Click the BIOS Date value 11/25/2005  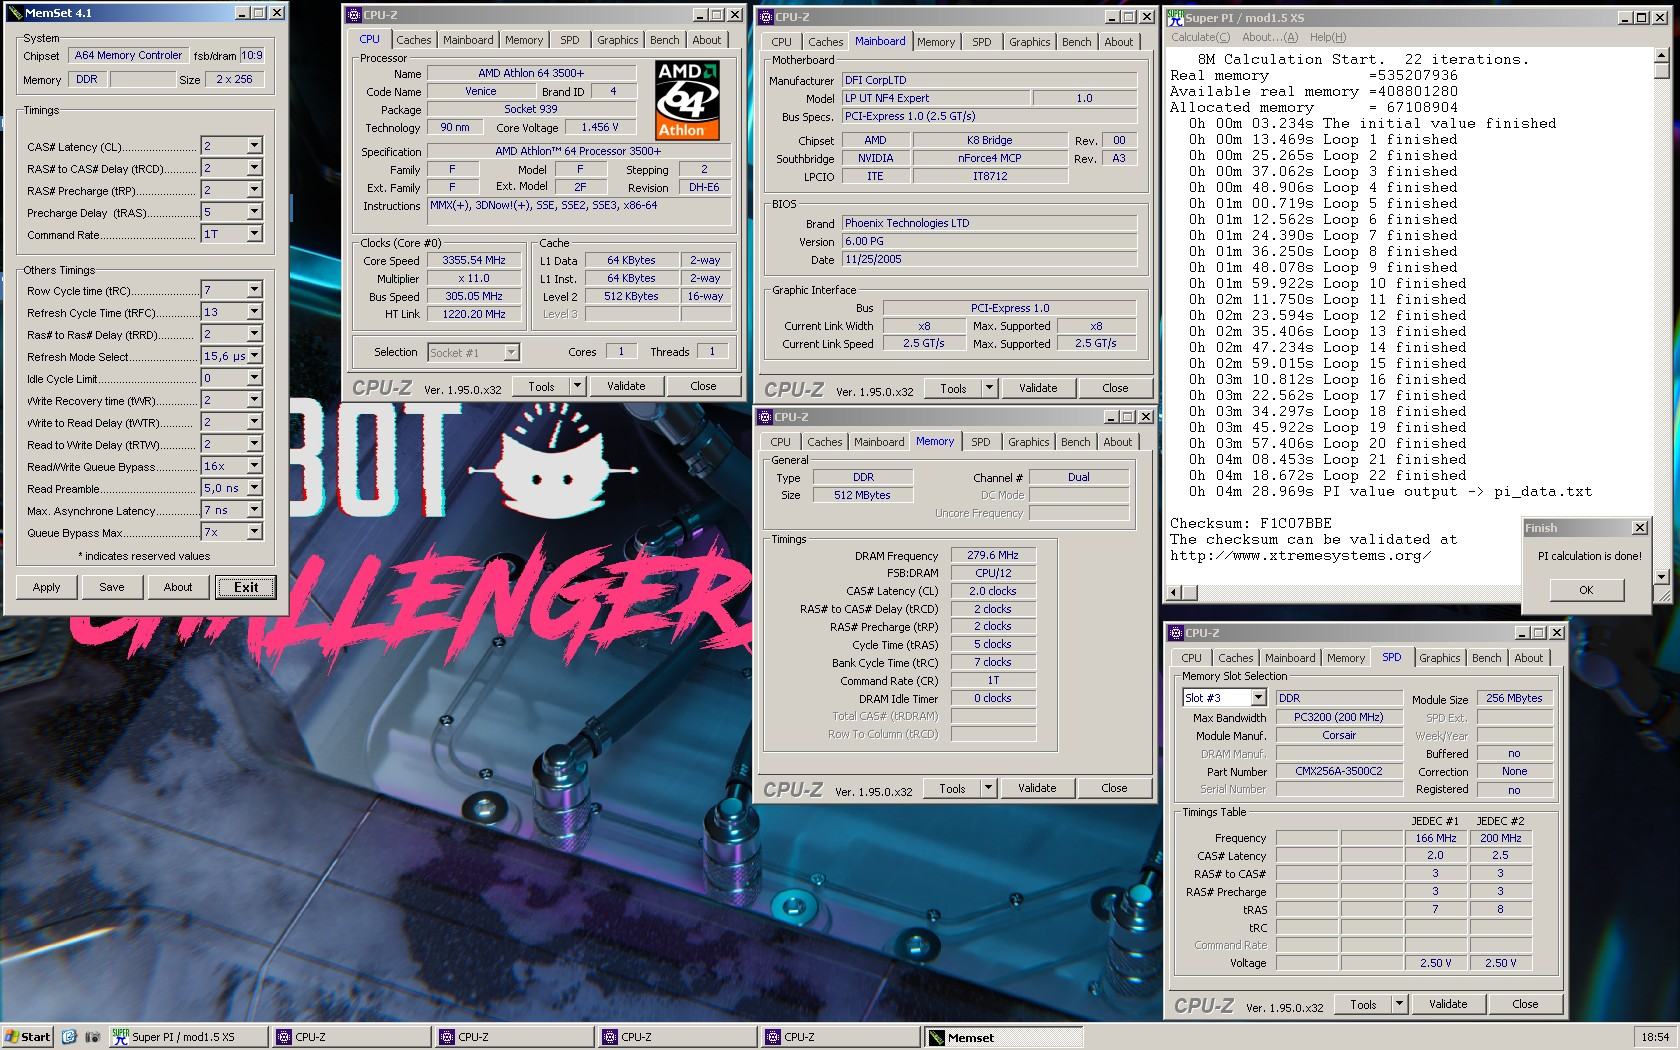tap(989, 259)
